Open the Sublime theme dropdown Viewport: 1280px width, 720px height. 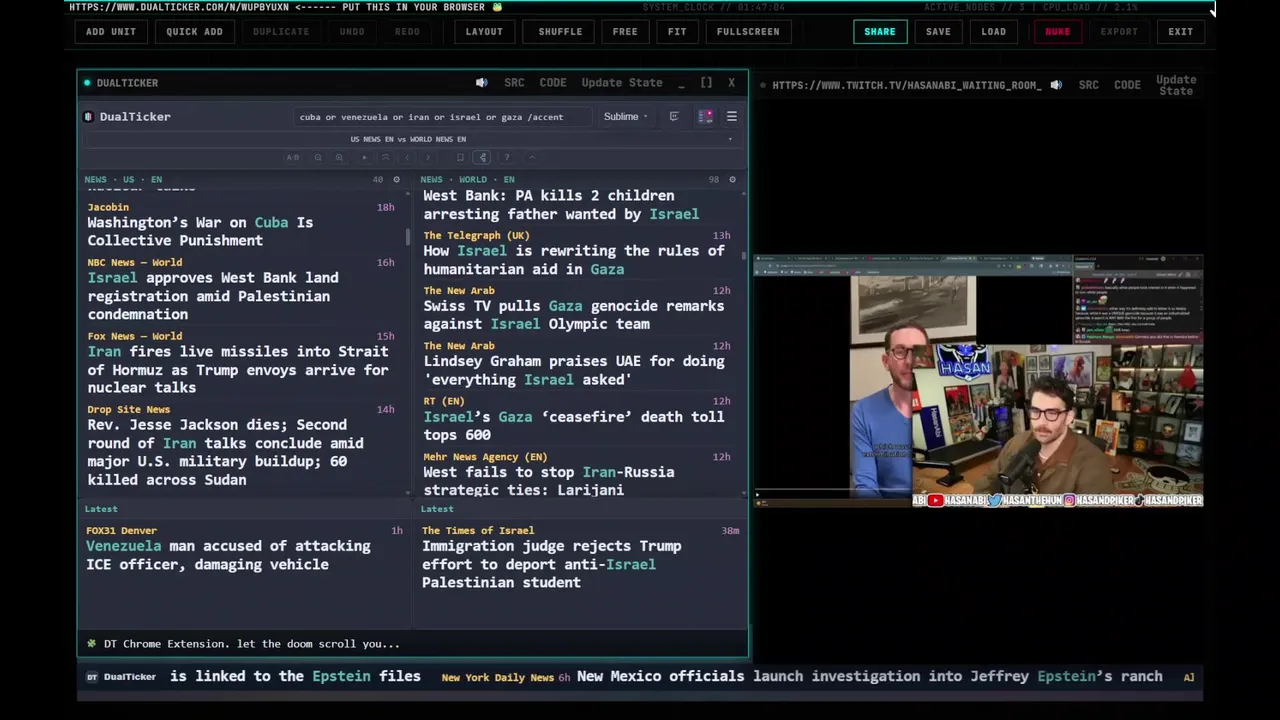pos(625,117)
